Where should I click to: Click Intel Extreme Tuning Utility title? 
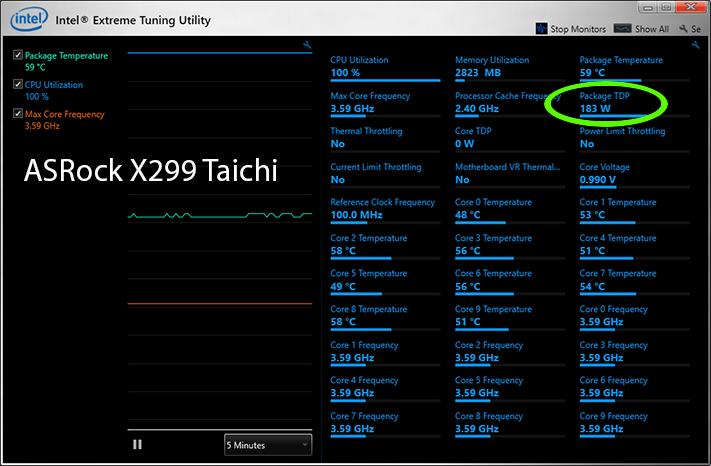[x=133, y=20]
